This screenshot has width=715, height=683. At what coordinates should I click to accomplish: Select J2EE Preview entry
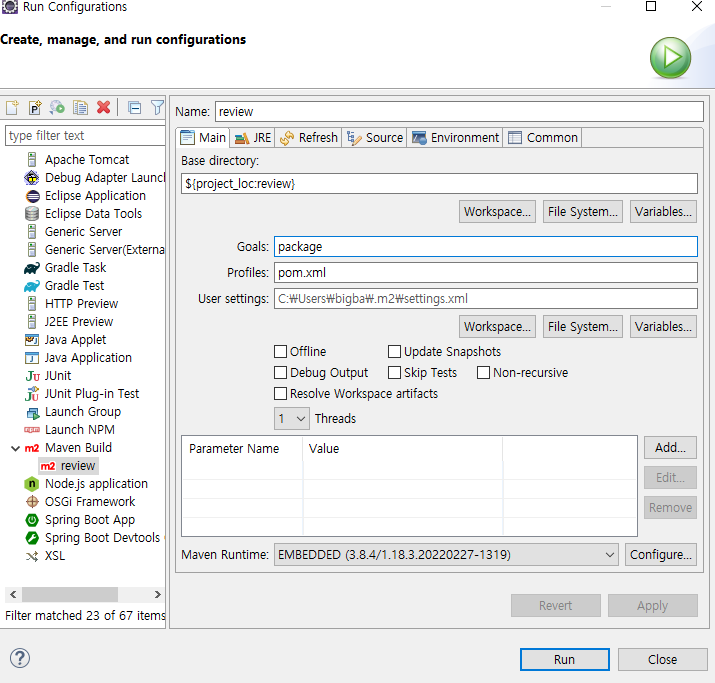tap(78, 321)
